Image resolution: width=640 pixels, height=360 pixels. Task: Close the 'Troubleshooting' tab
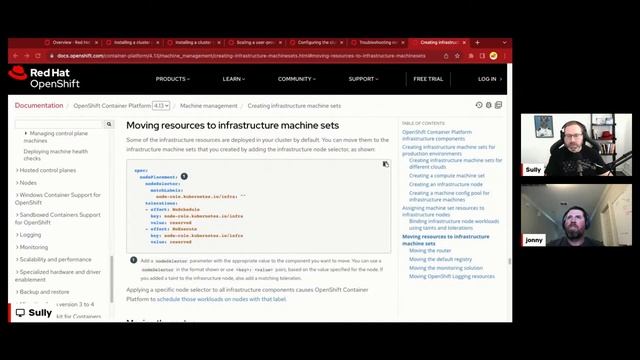[x=403, y=42]
